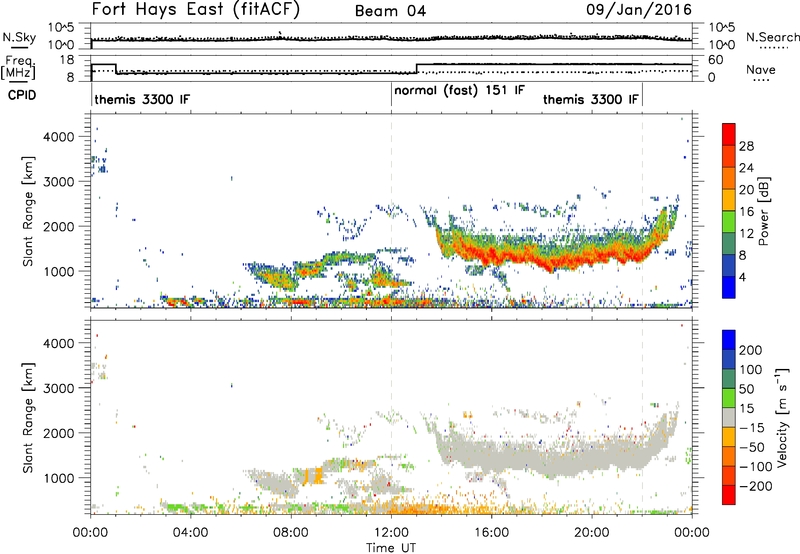Click the 'Nave' legend label

pos(761,69)
